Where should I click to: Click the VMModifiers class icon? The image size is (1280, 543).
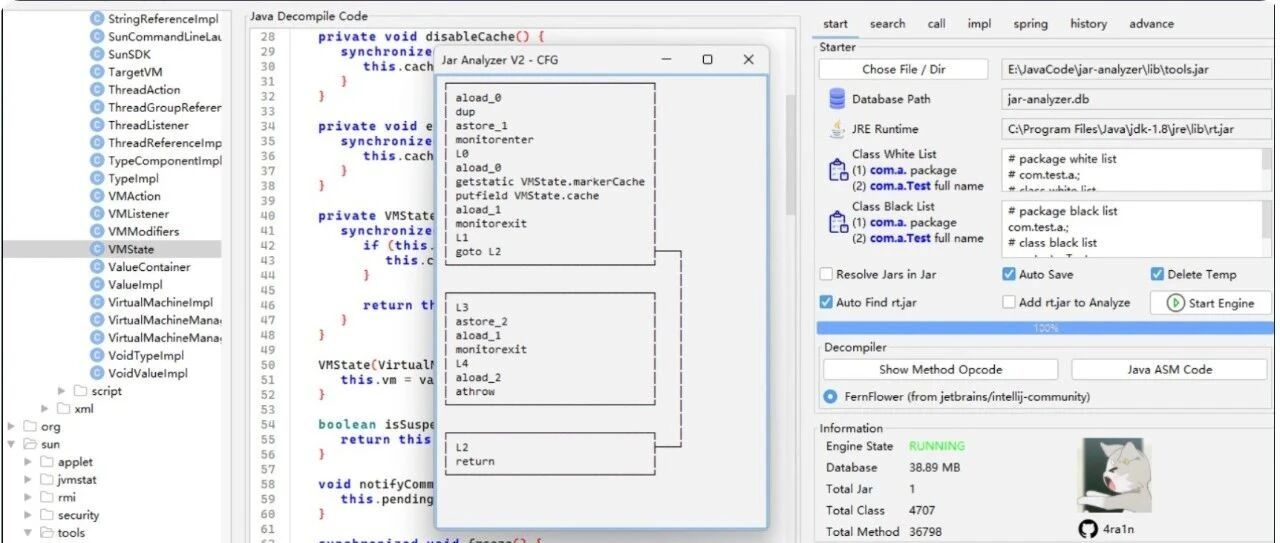97,231
